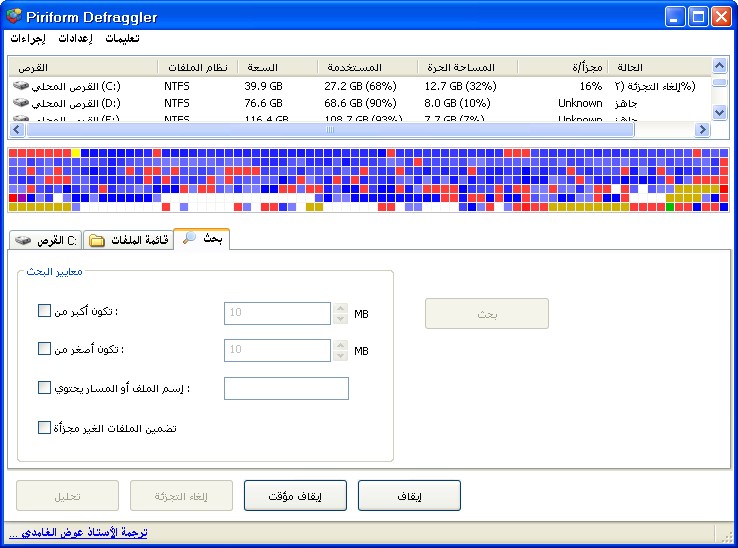Screen dimensions: 738x548
Task: Click the yellow block in drive map top row
Action: (76, 153)
